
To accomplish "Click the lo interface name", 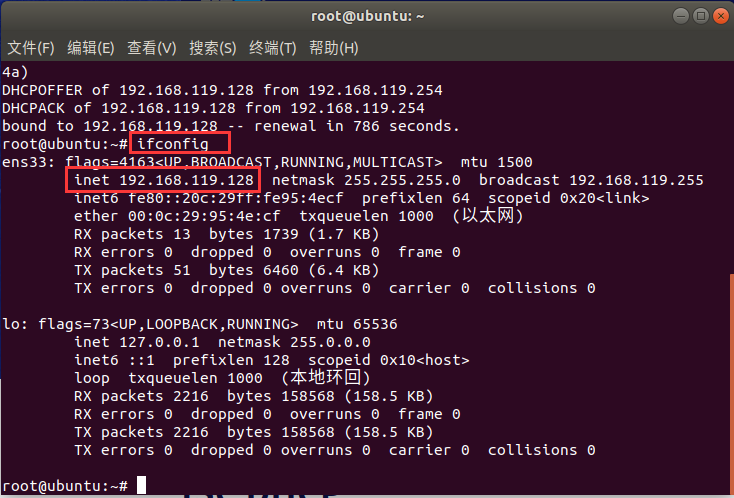I will (15, 324).
